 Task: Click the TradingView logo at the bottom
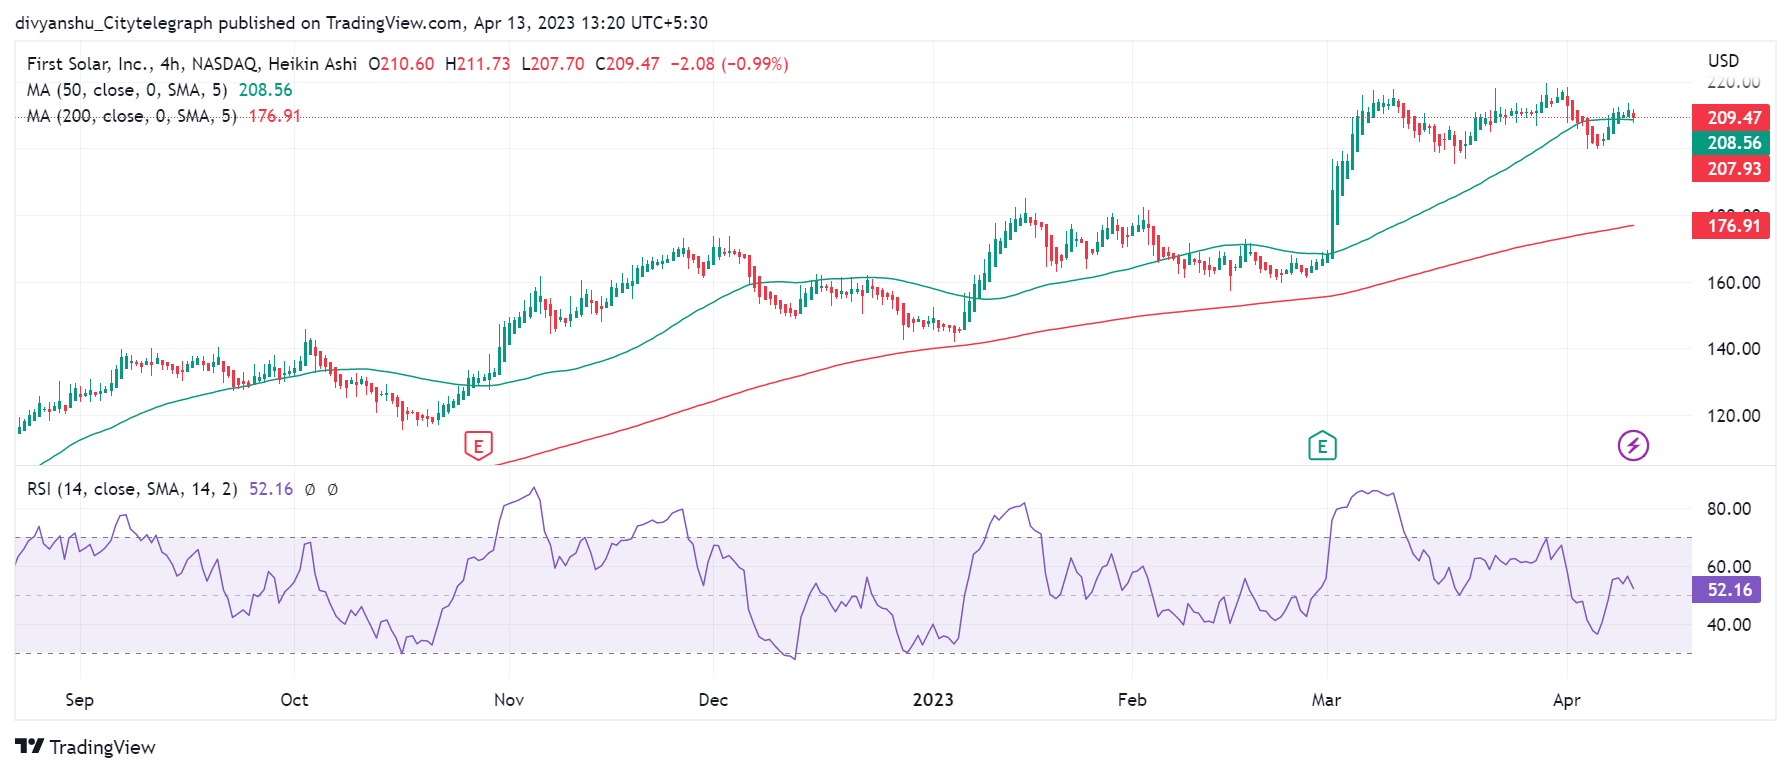pyautogui.click(x=85, y=747)
